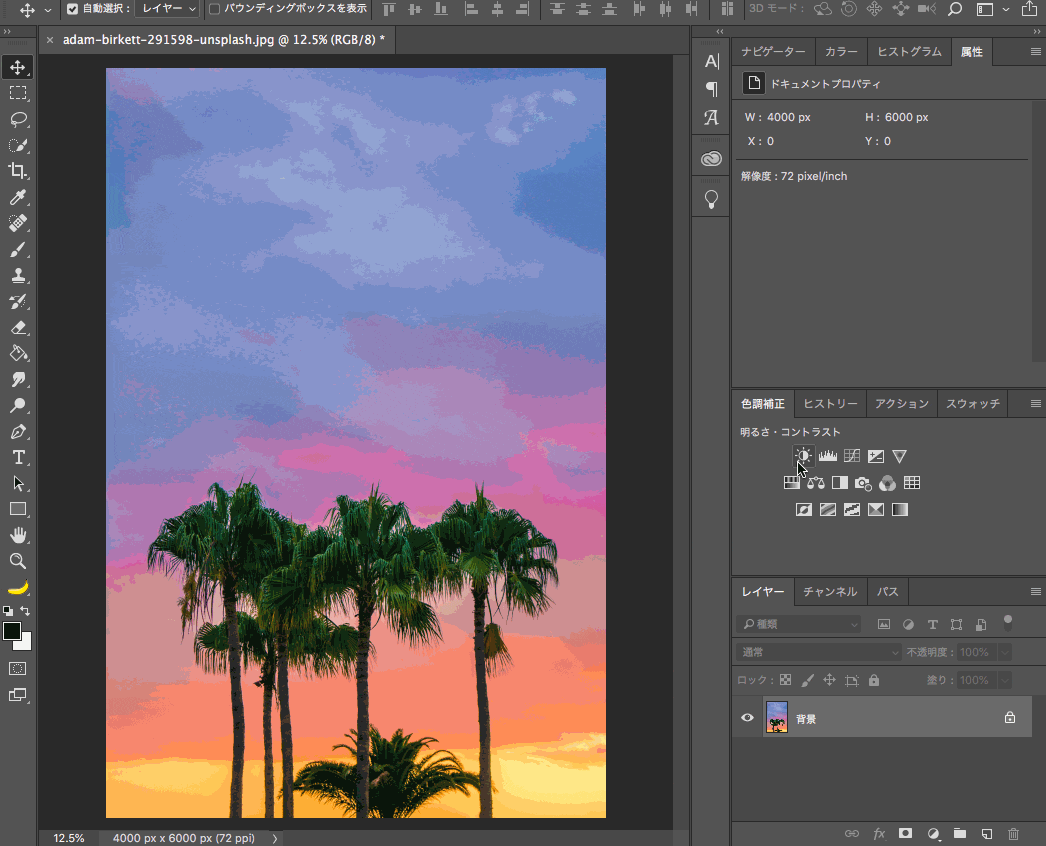Add a Photo Filter adjustment
1046x846 pixels.
tap(863, 483)
